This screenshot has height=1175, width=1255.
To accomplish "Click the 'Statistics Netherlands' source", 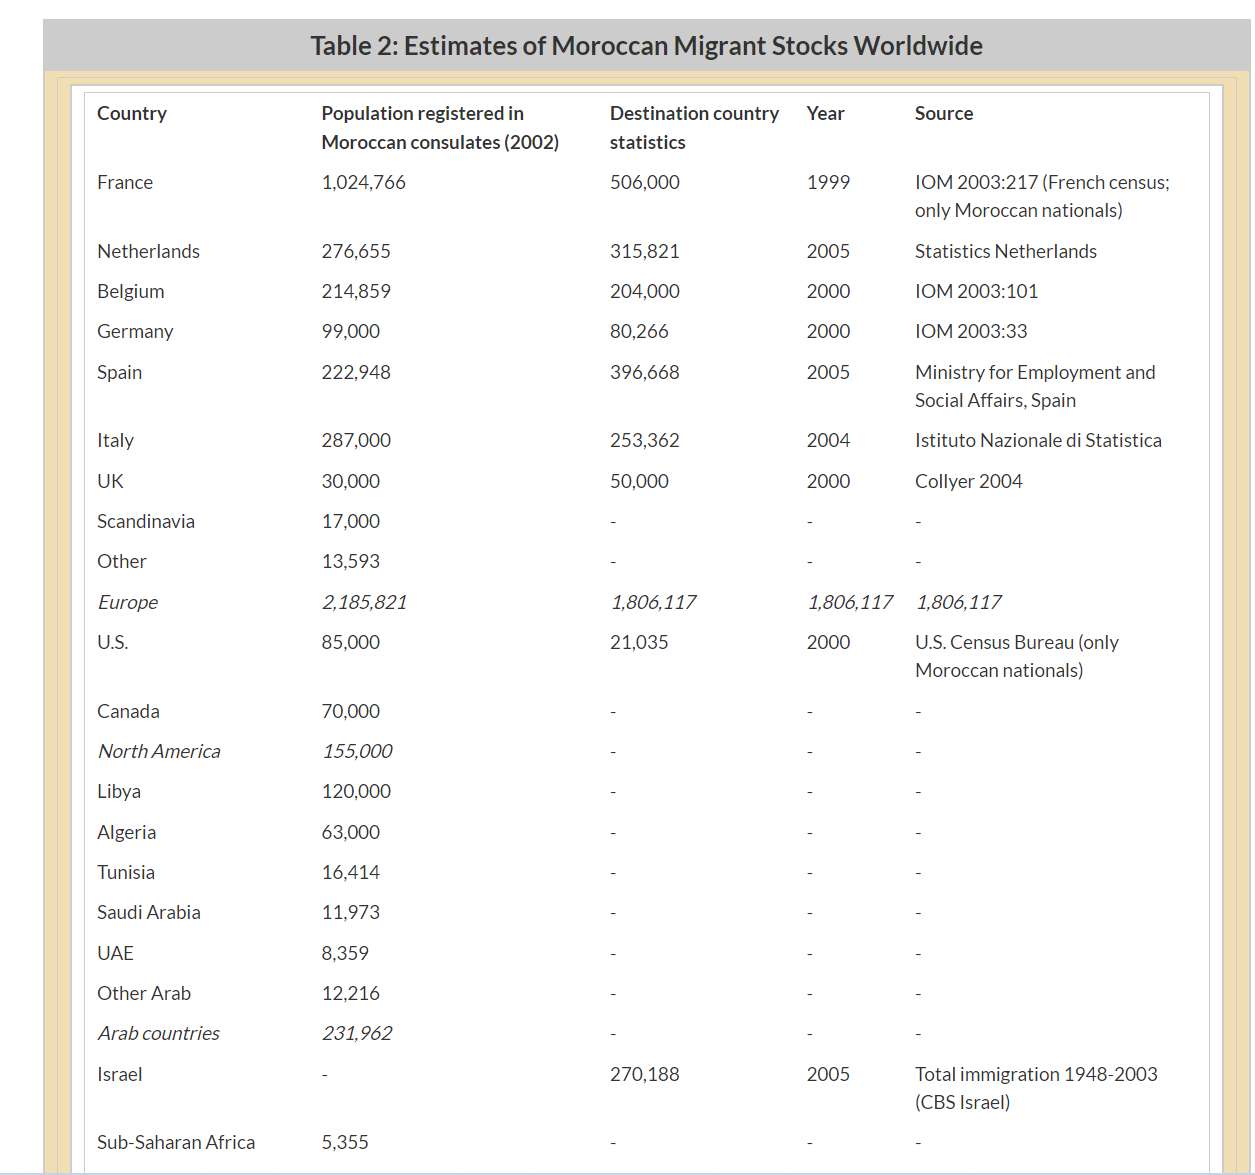I will tap(1006, 251).
